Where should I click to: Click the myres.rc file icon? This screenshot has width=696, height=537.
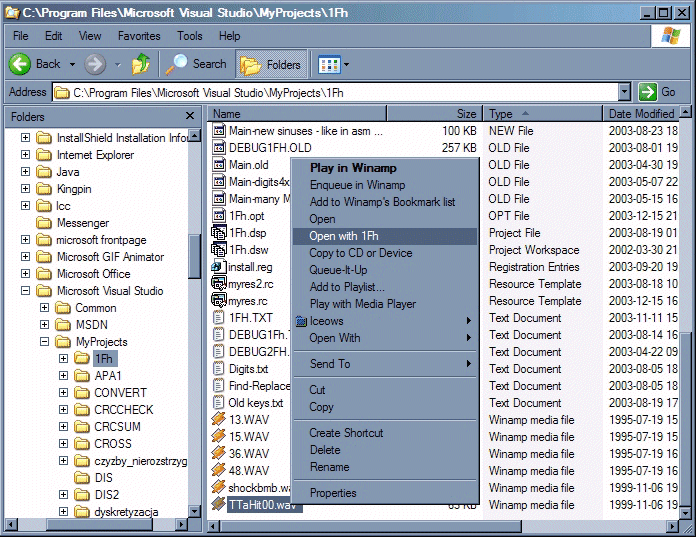[x=218, y=301]
